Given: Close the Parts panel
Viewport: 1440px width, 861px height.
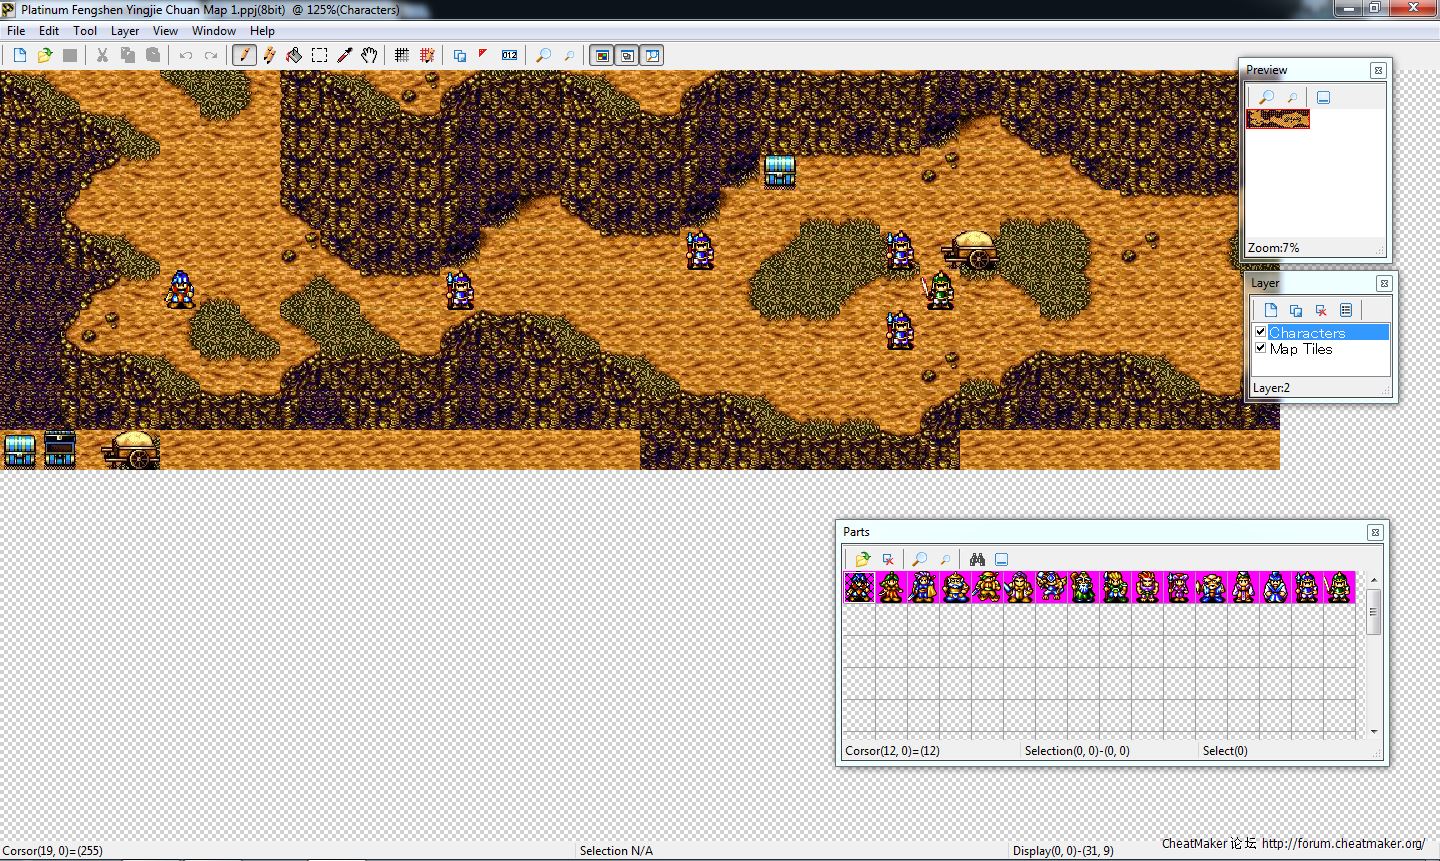Looking at the screenshot, I should pos(1375,532).
